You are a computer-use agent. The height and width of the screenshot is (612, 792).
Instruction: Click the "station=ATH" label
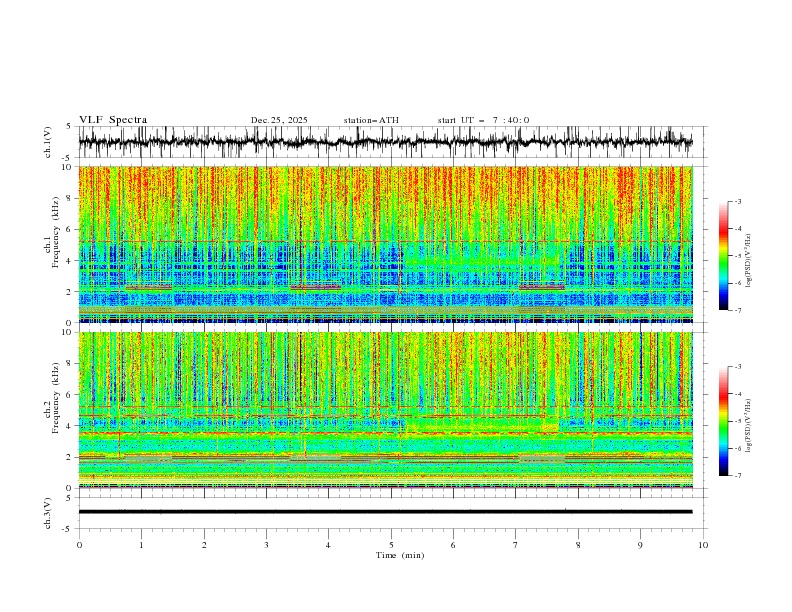click(x=371, y=120)
